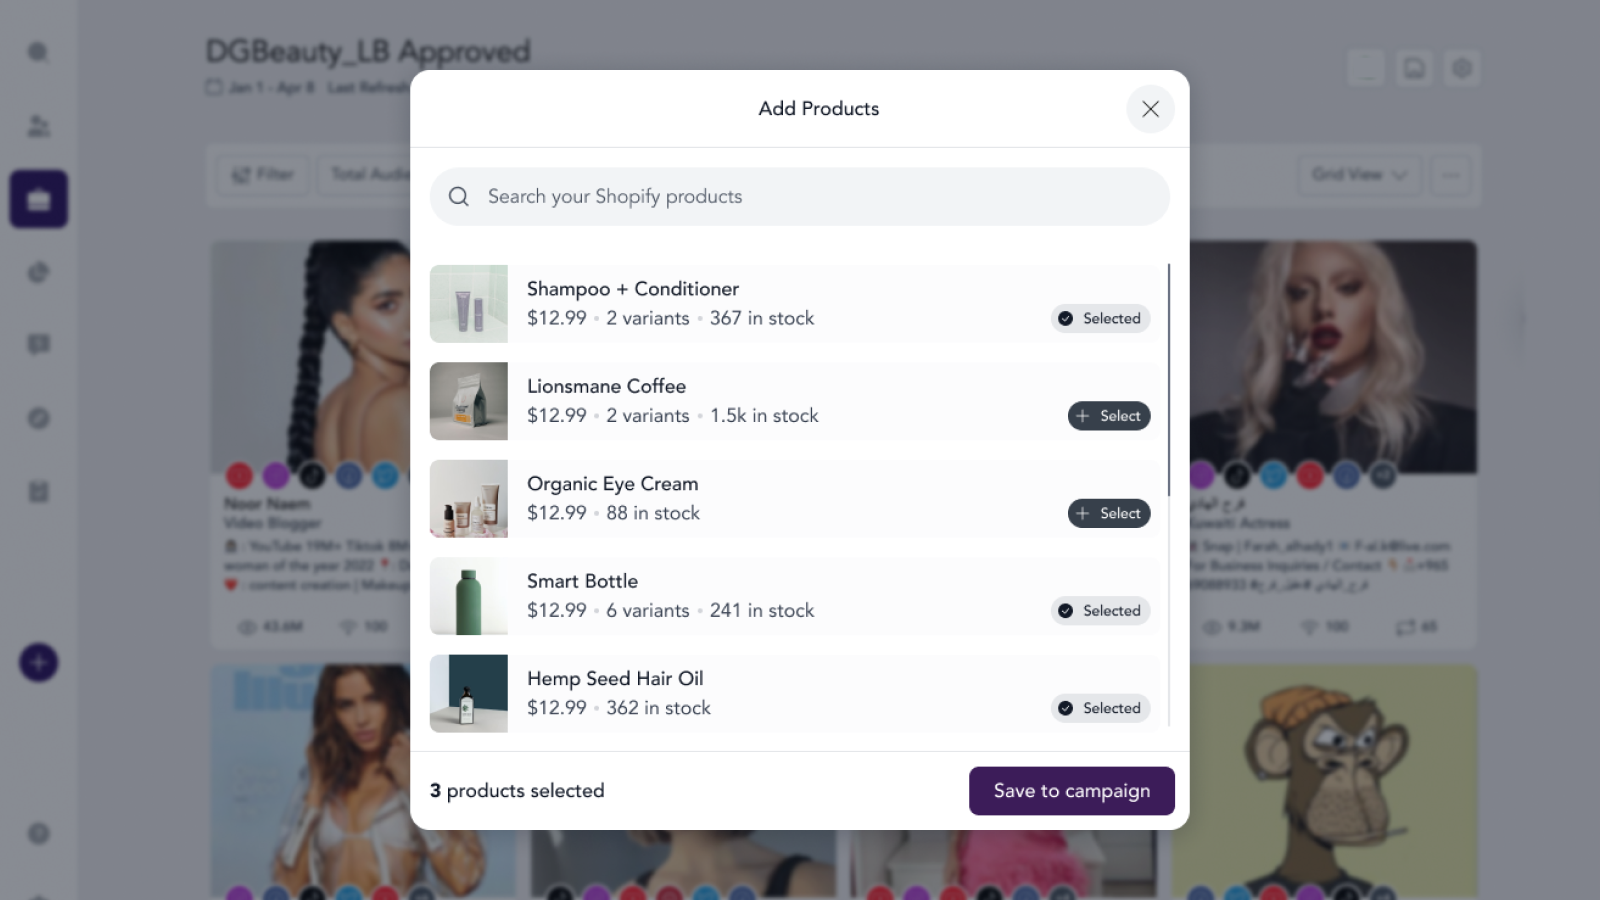Click Save to campaign button
This screenshot has height=900, width=1600.
[1071, 791]
